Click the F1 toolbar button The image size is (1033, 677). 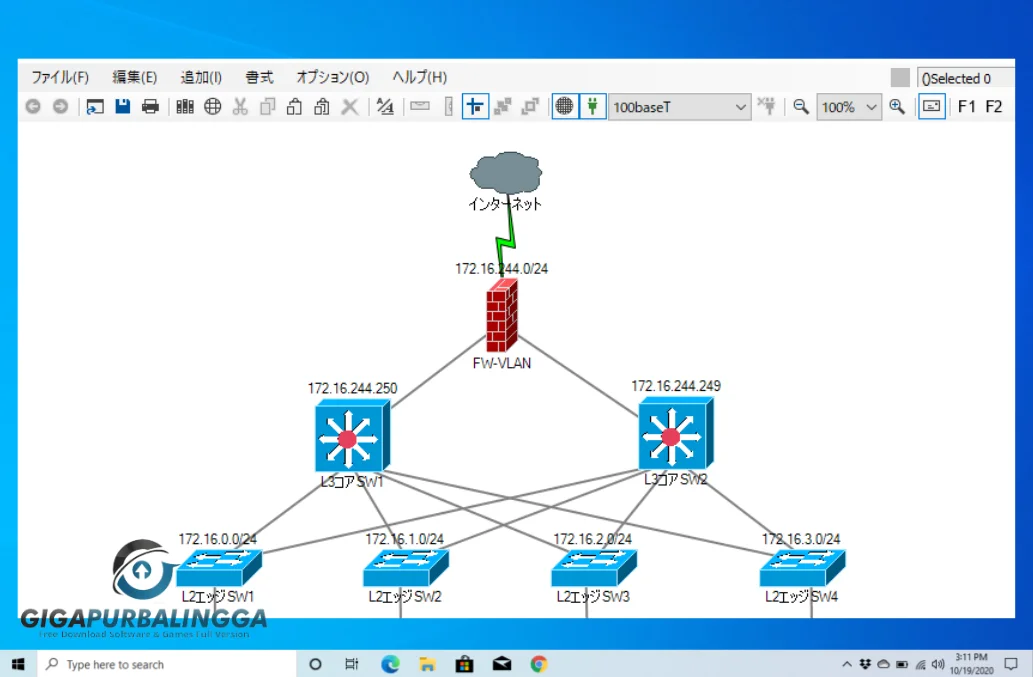click(x=966, y=107)
